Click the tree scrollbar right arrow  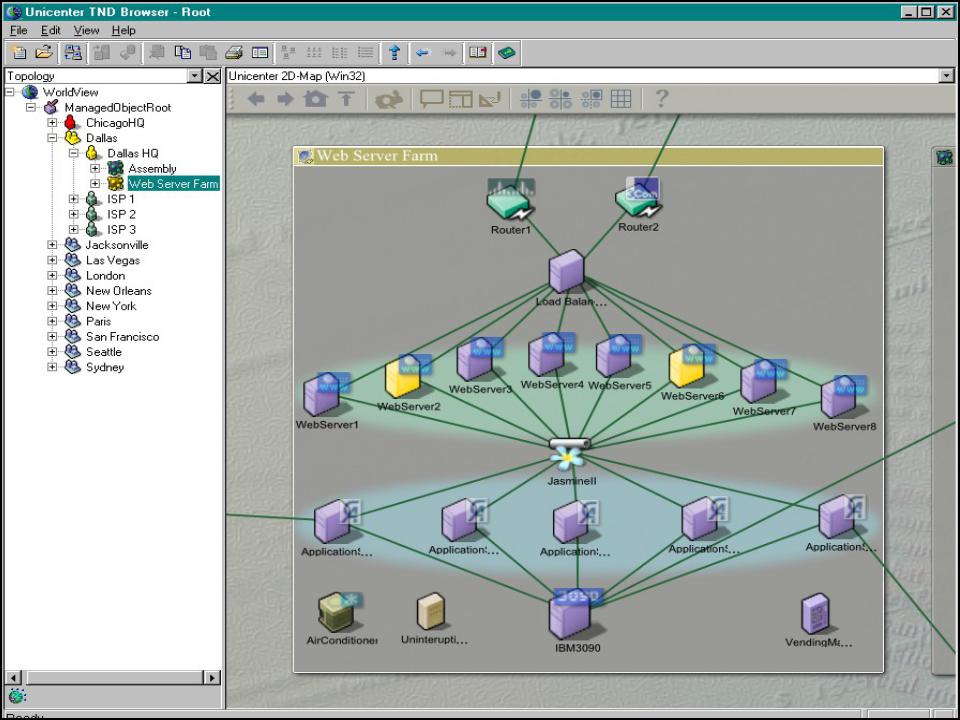(212, 678)
